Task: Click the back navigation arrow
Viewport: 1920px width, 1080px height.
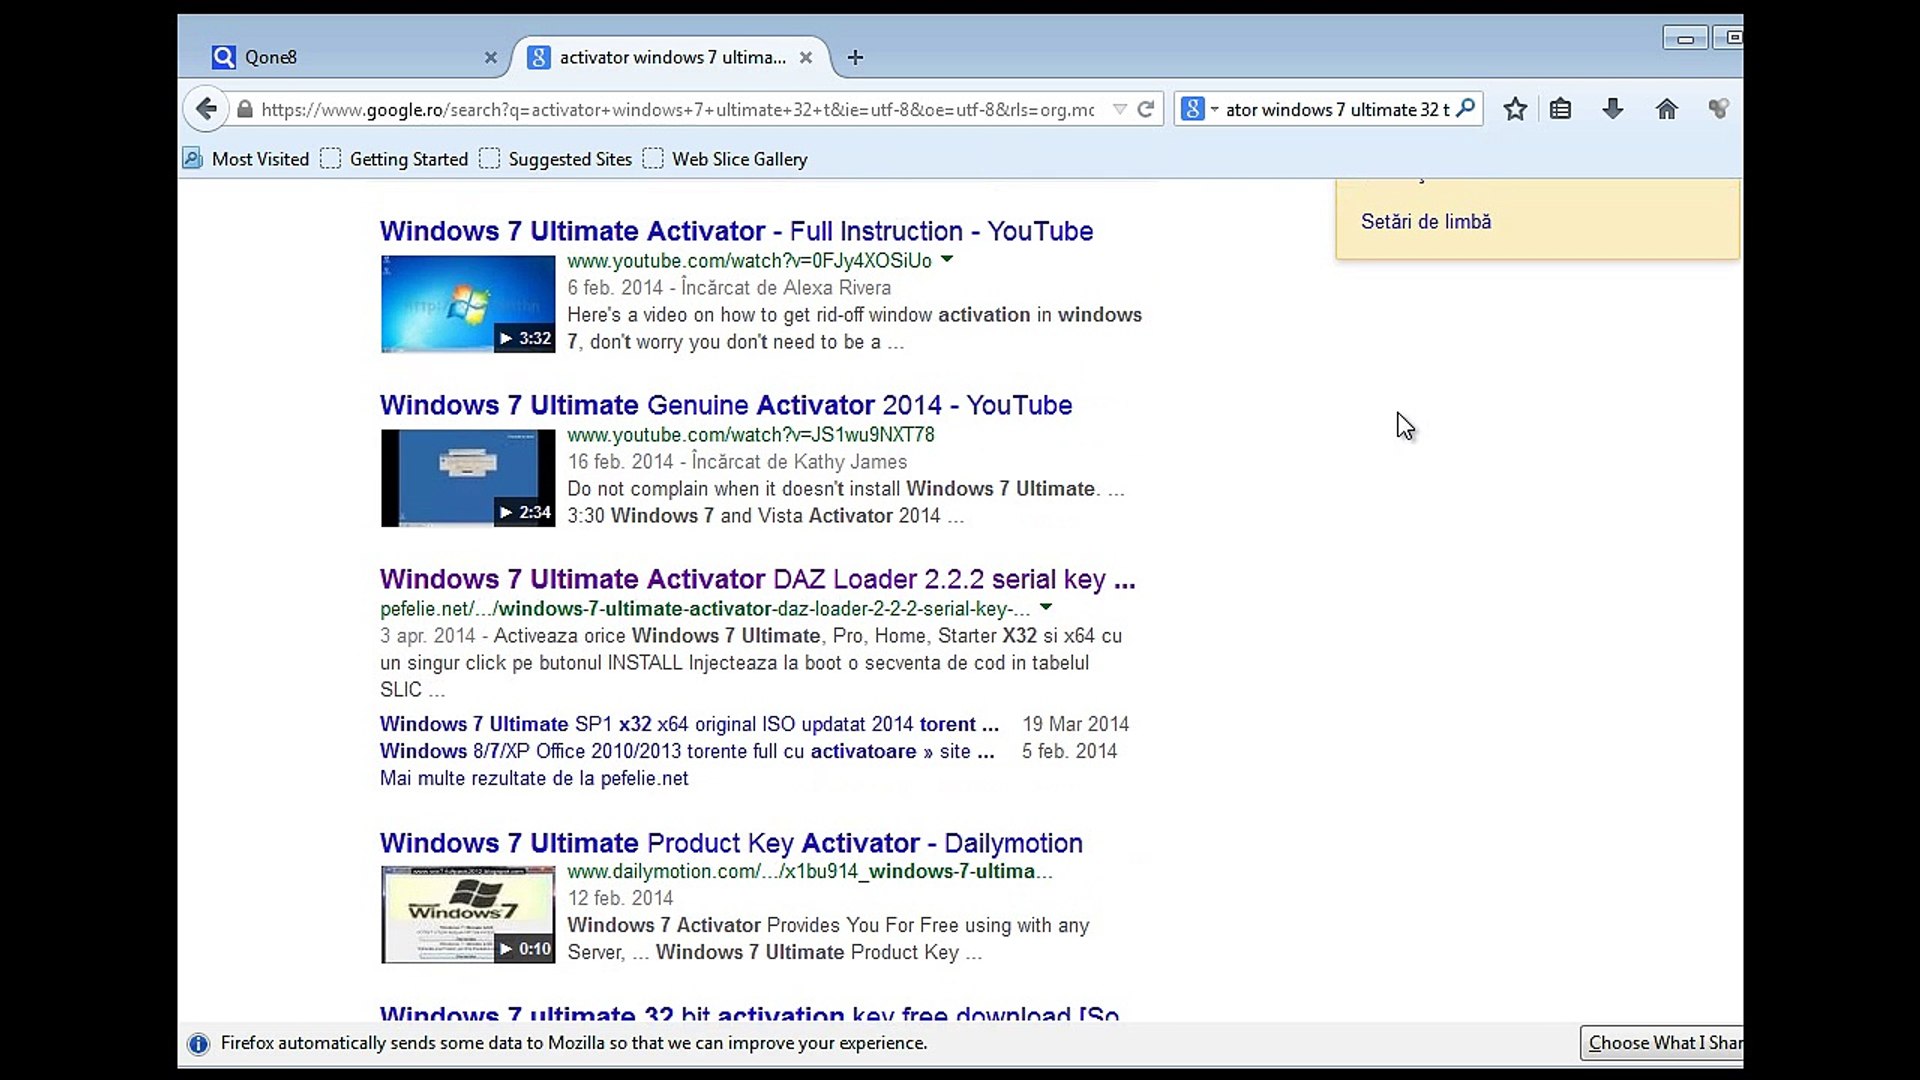Action: [x=206, y=109]
